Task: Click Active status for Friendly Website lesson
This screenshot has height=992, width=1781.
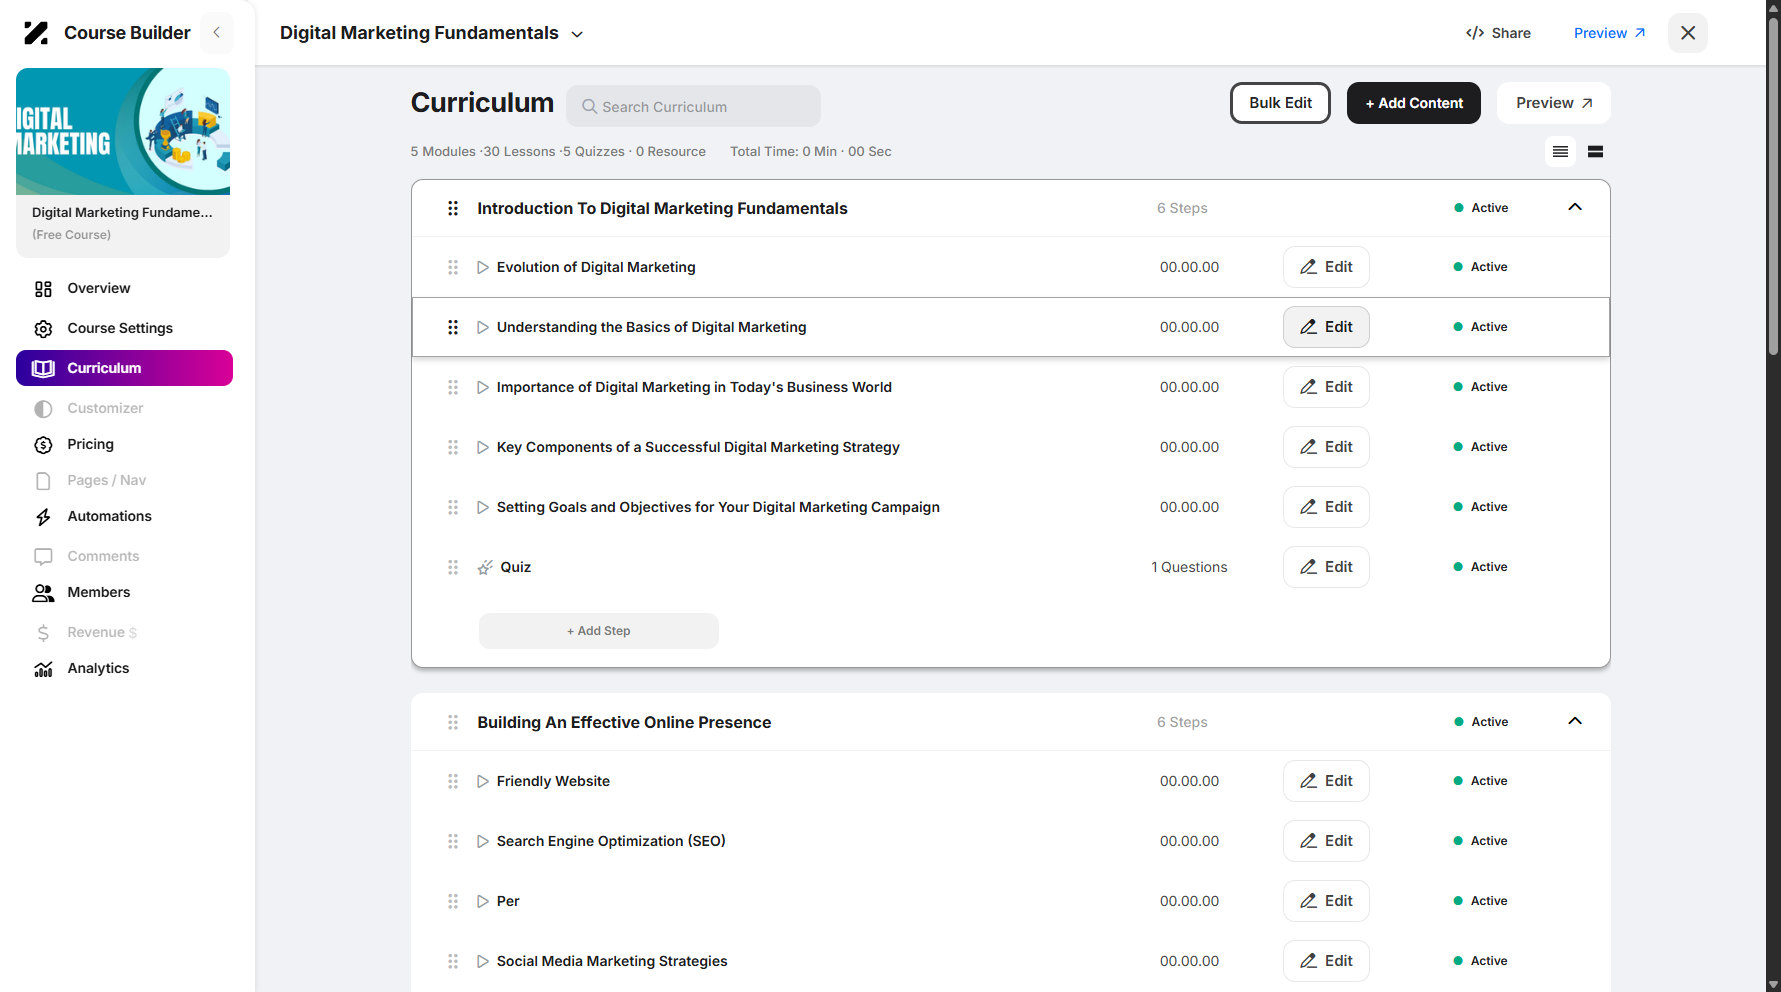Action: click(x=1481, y=781)
